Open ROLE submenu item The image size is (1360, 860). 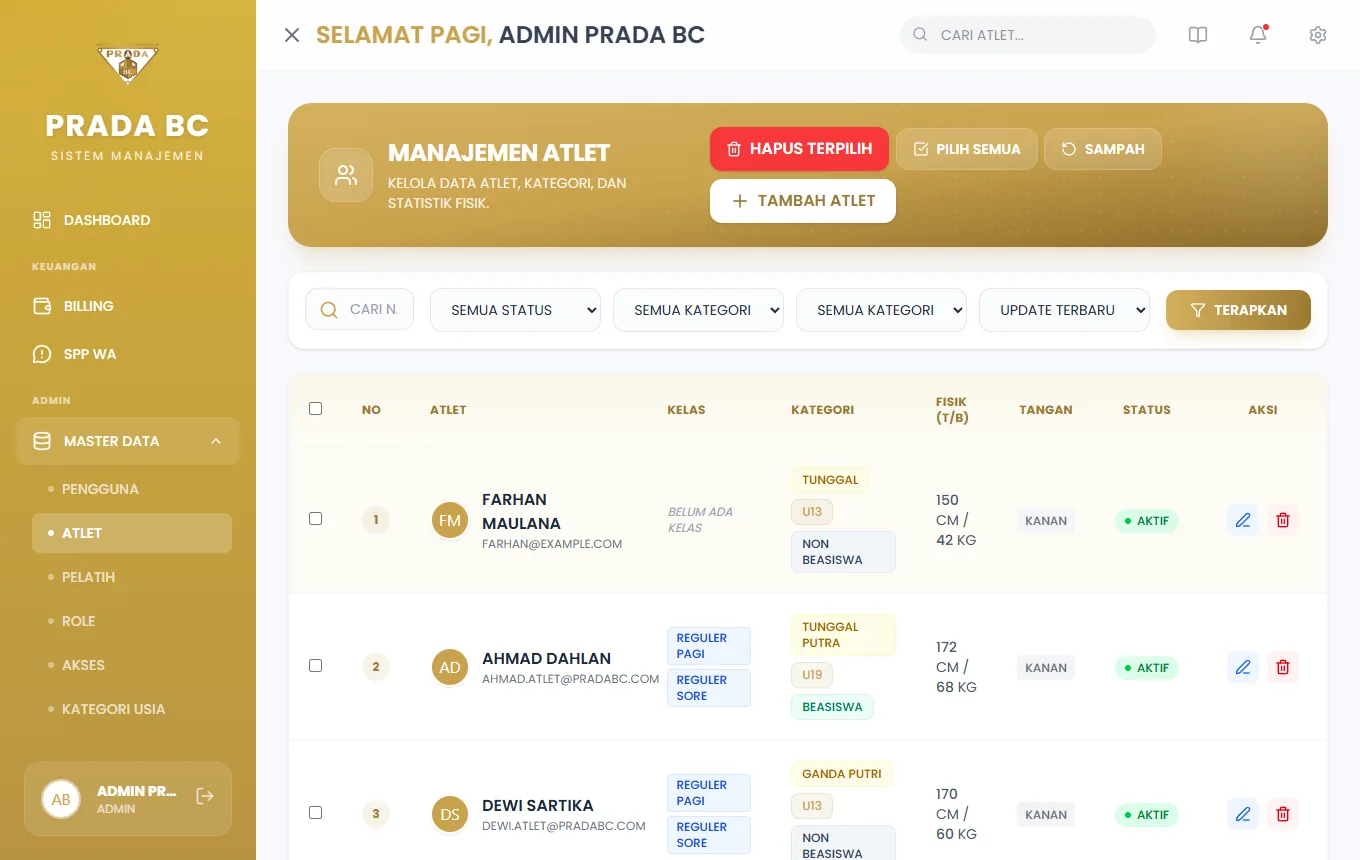(x=132, y=621)
